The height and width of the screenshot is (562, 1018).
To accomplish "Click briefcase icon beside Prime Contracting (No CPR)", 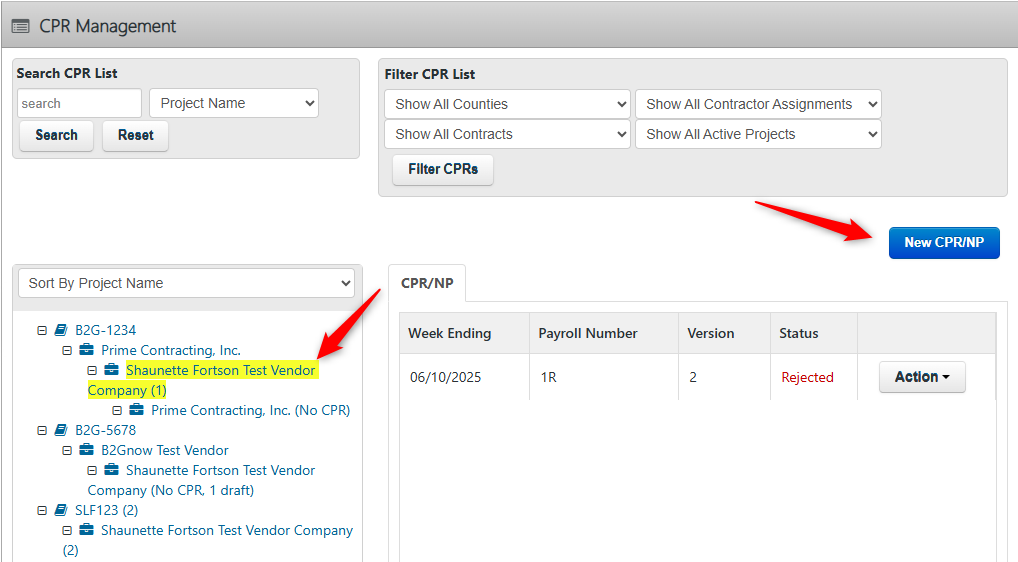I will (x=137, y=410).
